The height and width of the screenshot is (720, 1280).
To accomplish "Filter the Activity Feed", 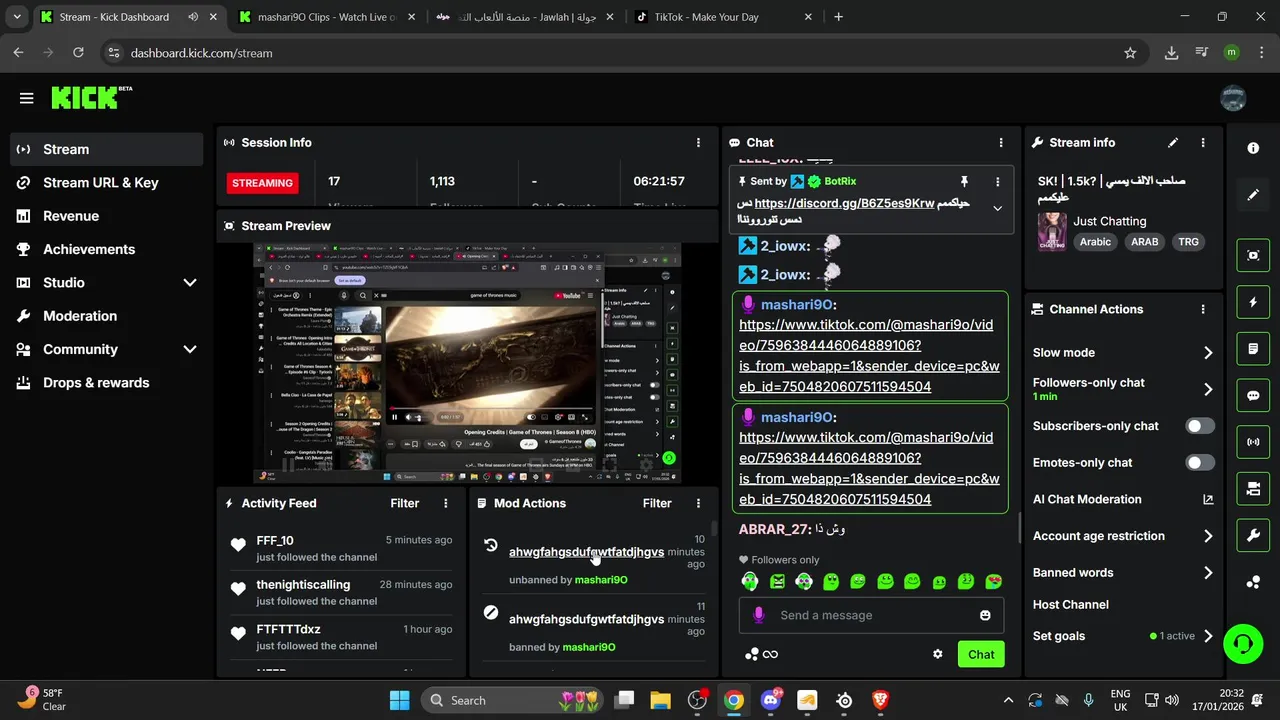I will pyautogui.click(x=404, y=503).
